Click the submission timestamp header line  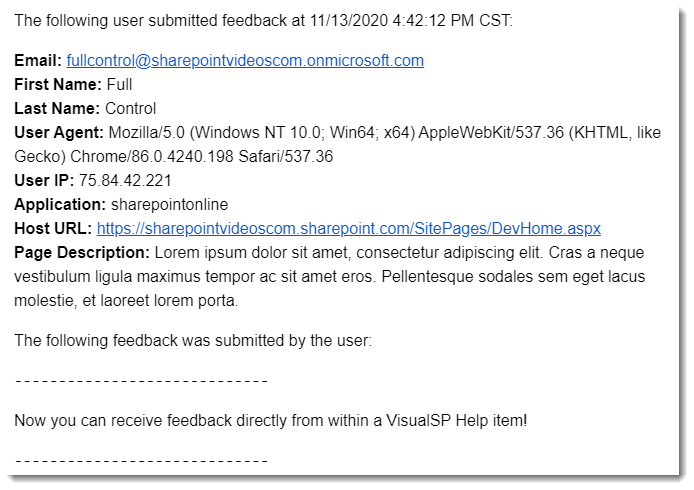point(263,19)
